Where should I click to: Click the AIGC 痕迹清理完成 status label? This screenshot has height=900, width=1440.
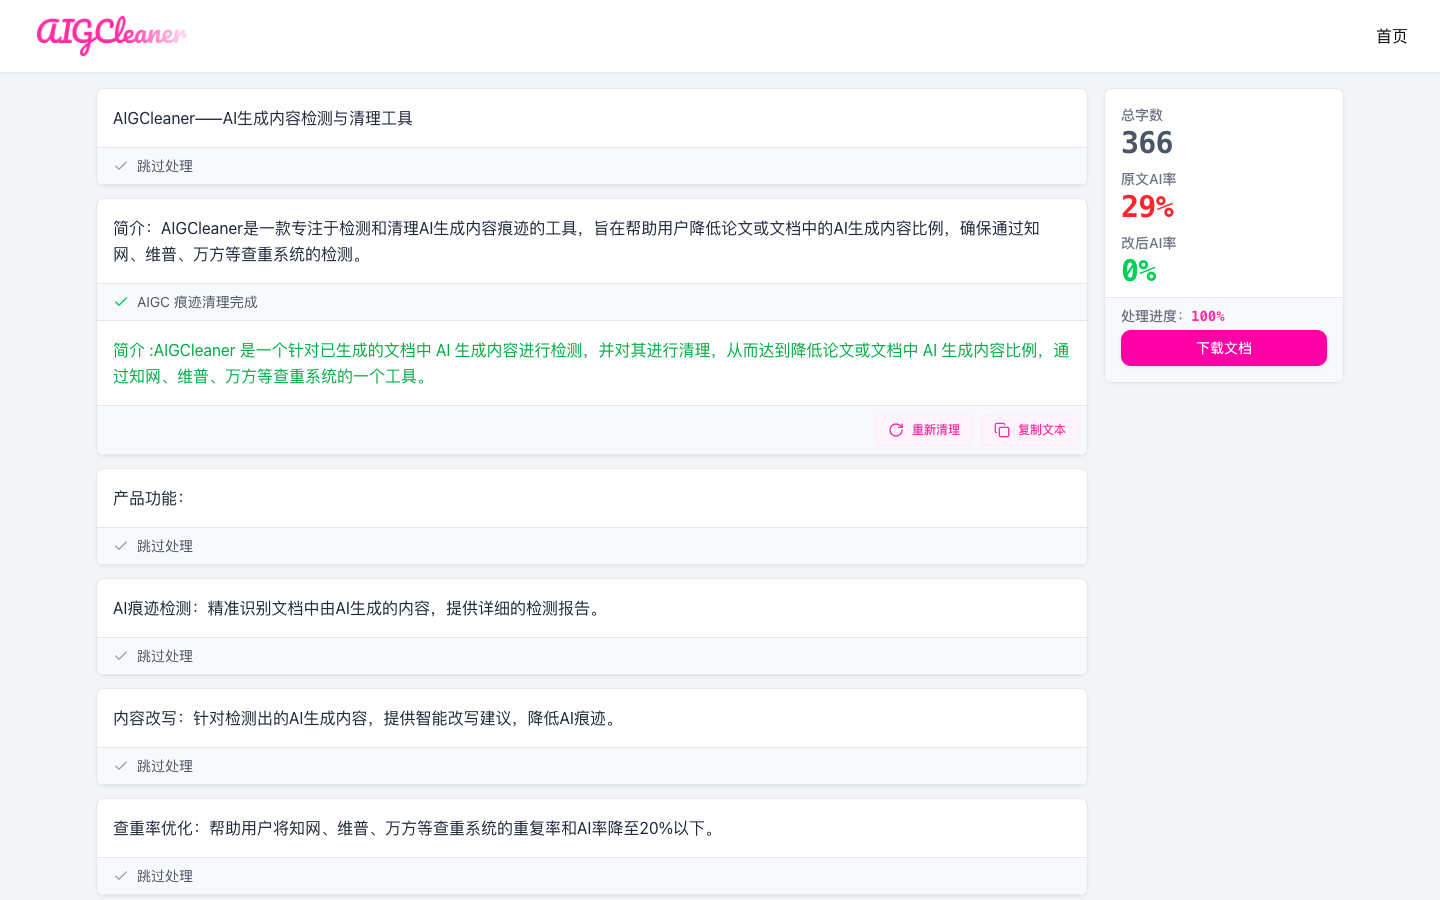197,302
